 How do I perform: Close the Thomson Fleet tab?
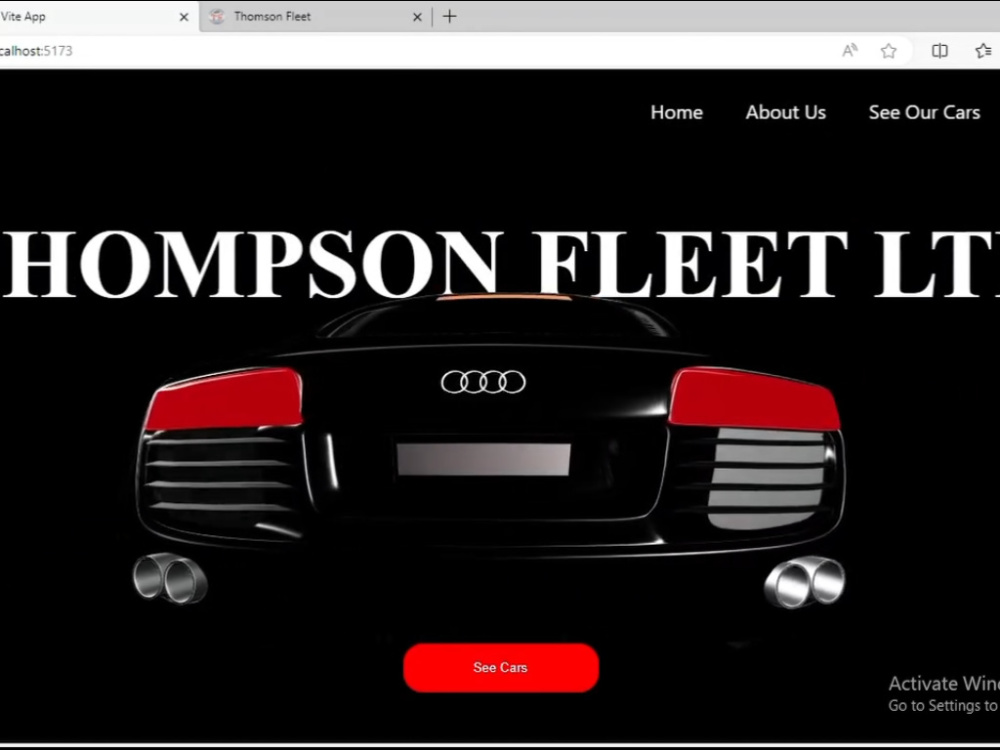[417, 17]
